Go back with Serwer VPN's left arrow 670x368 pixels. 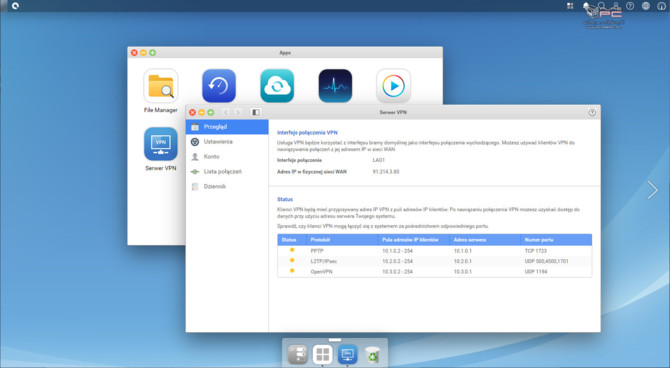pos(226,112)
